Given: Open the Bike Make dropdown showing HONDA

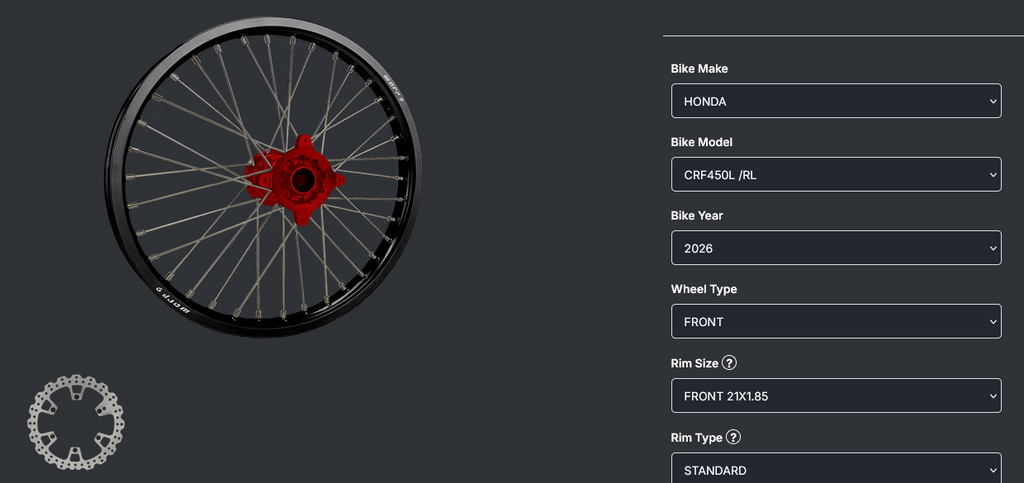Looking at the screenshot, I should point(836,101).
